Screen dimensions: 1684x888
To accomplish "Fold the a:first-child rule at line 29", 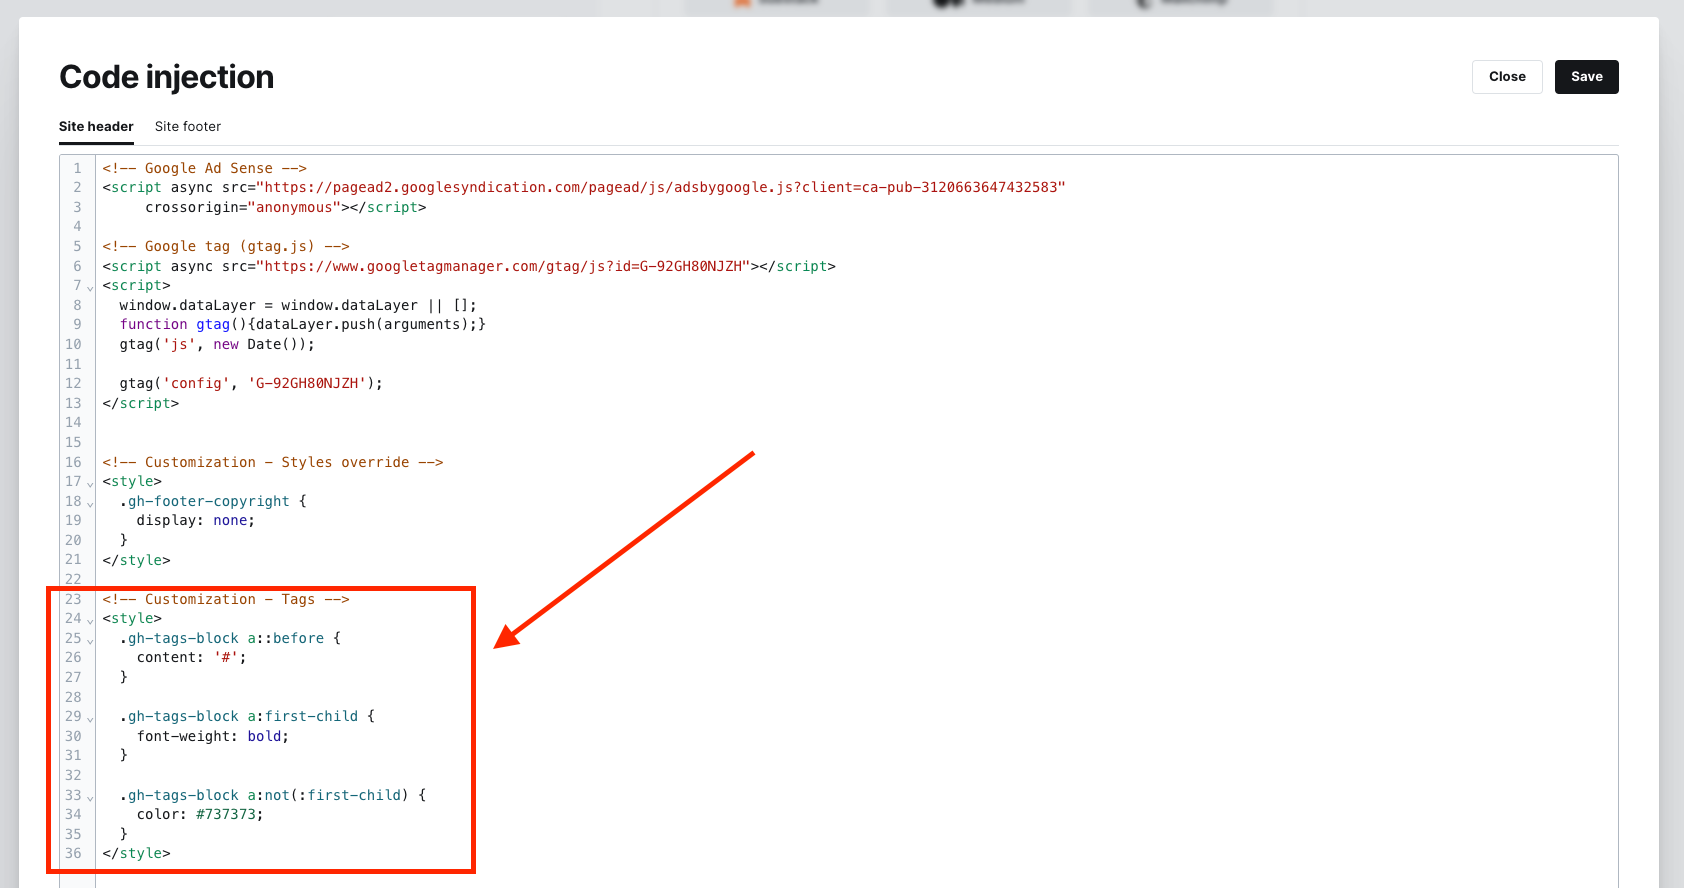I will point(90,718).
